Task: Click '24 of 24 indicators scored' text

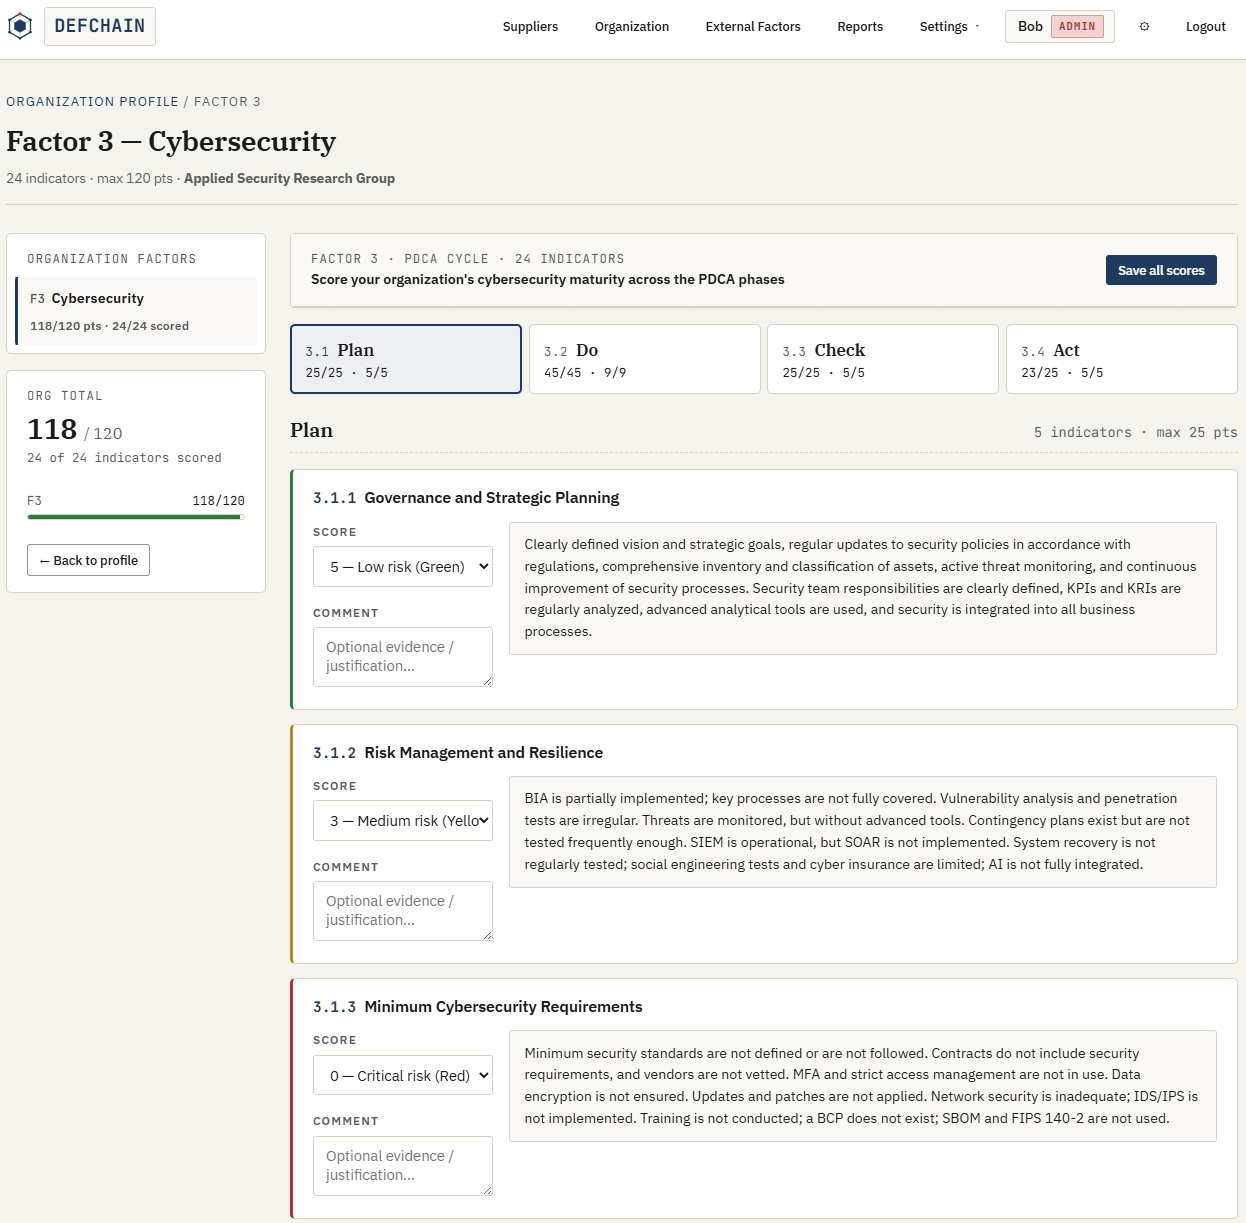Action: (x=124, y=458)
